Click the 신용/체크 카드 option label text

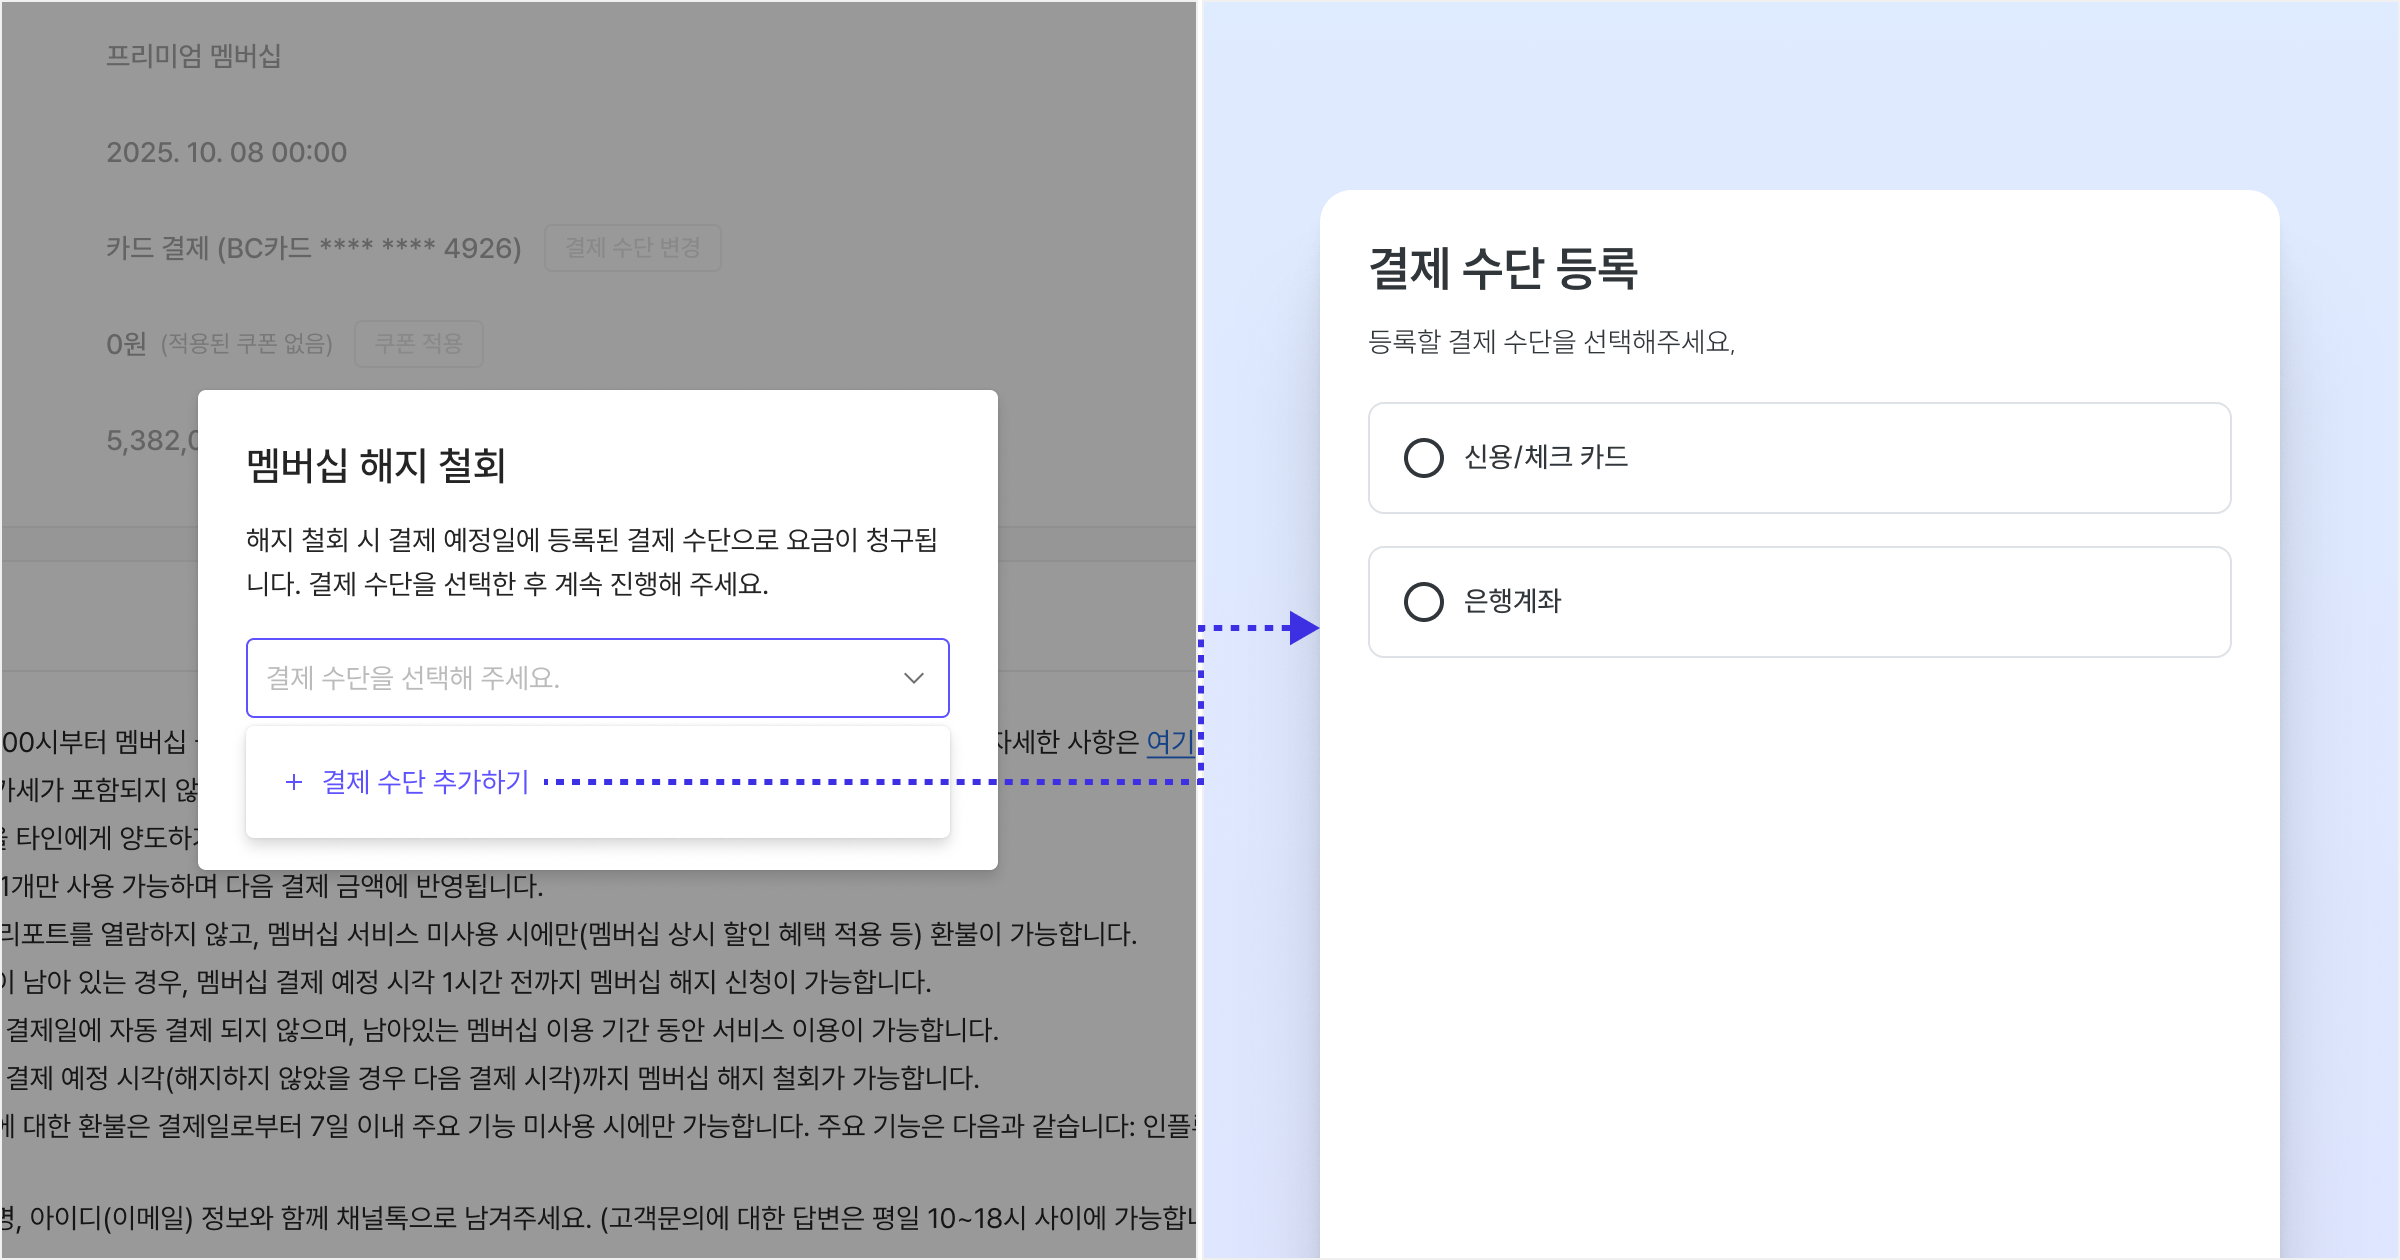(1546, 458)
